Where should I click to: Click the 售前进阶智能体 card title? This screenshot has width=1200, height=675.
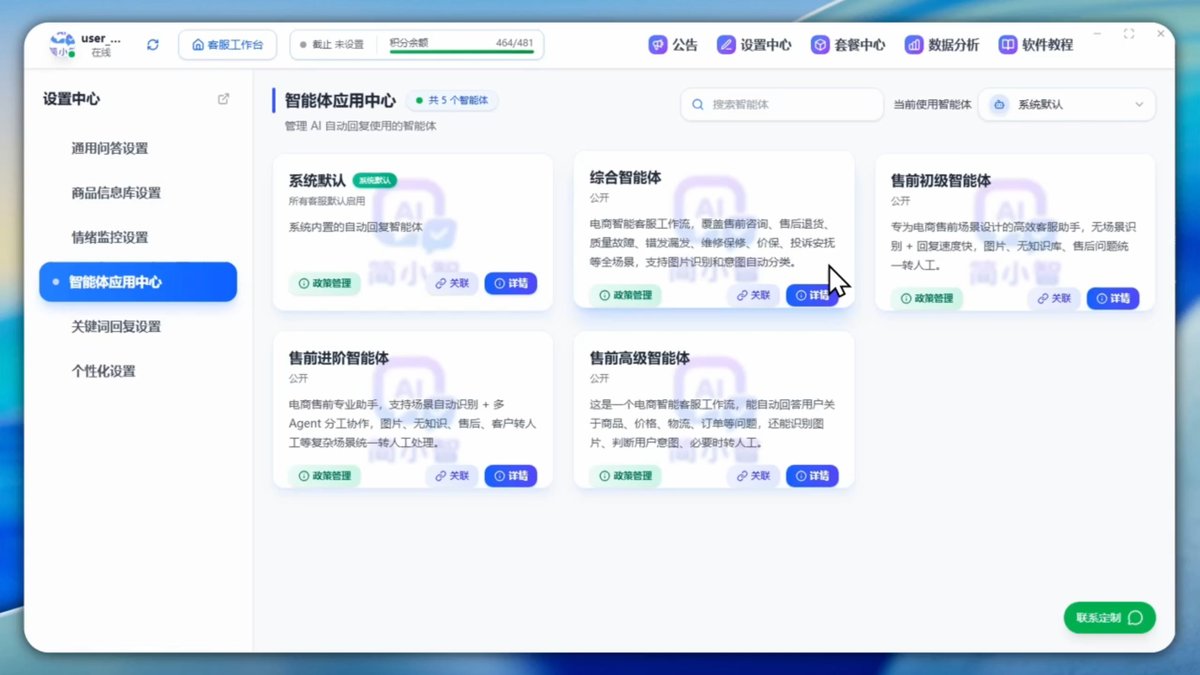(x=339, y=358)
